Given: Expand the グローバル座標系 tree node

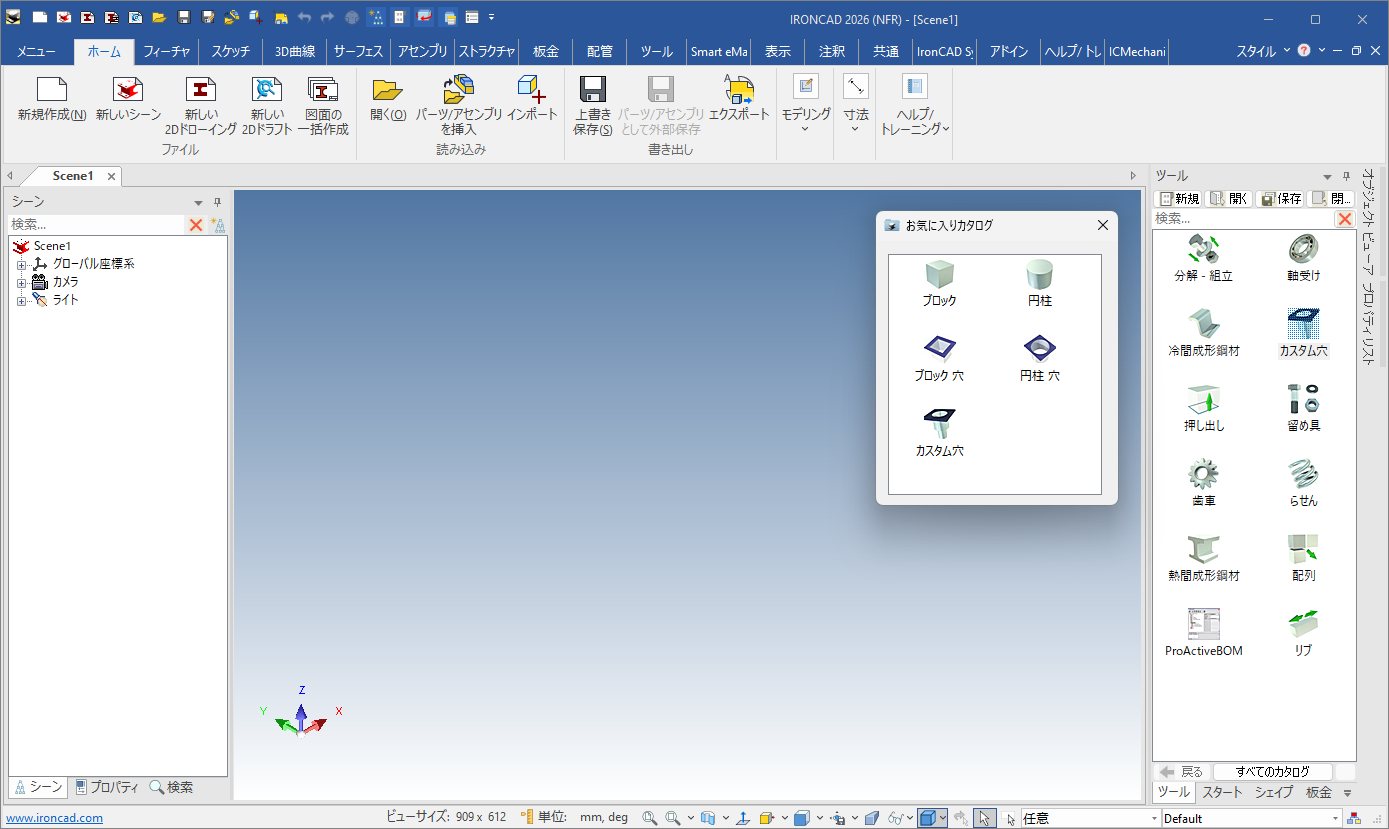Looking at the screenshot, I should pyautogui.click(x=21, y=265).
